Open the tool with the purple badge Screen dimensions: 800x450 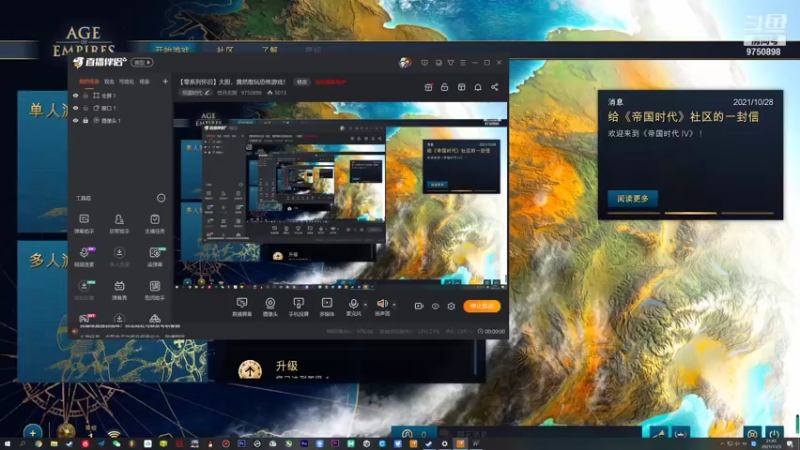[84, 257]
